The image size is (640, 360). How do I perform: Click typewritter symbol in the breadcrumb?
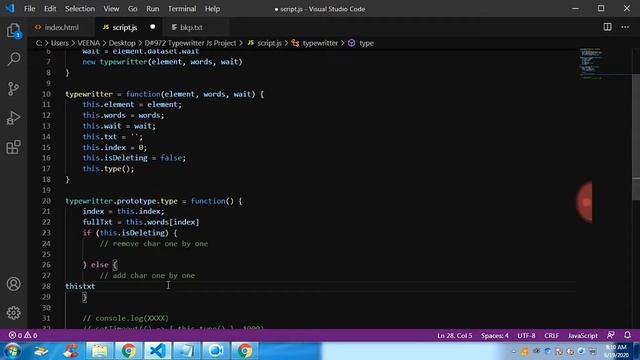pyautogui.click(x=320, y=43)
